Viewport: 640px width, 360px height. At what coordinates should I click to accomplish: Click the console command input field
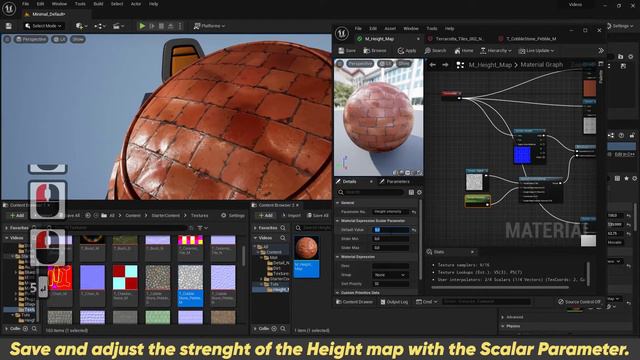tap(486, 302)
